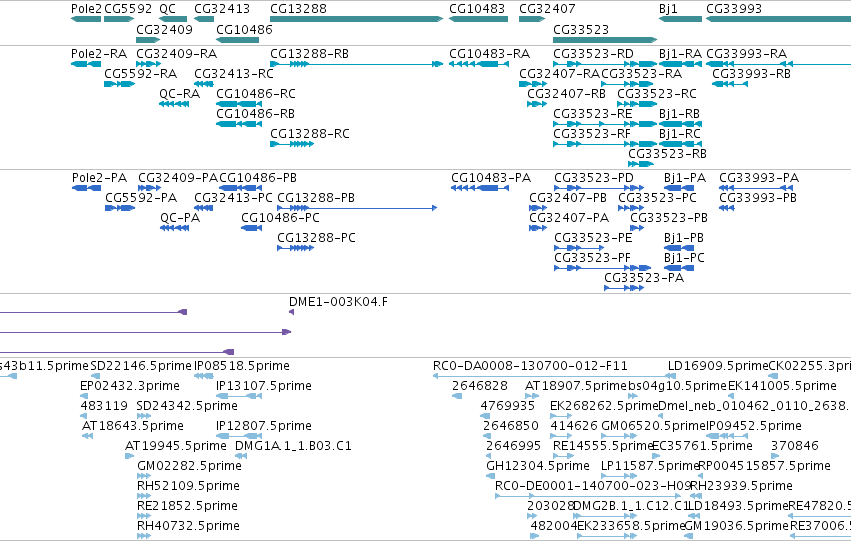Click the CG10483 gene label
This screenshot has width=851, height=541.
477,9
